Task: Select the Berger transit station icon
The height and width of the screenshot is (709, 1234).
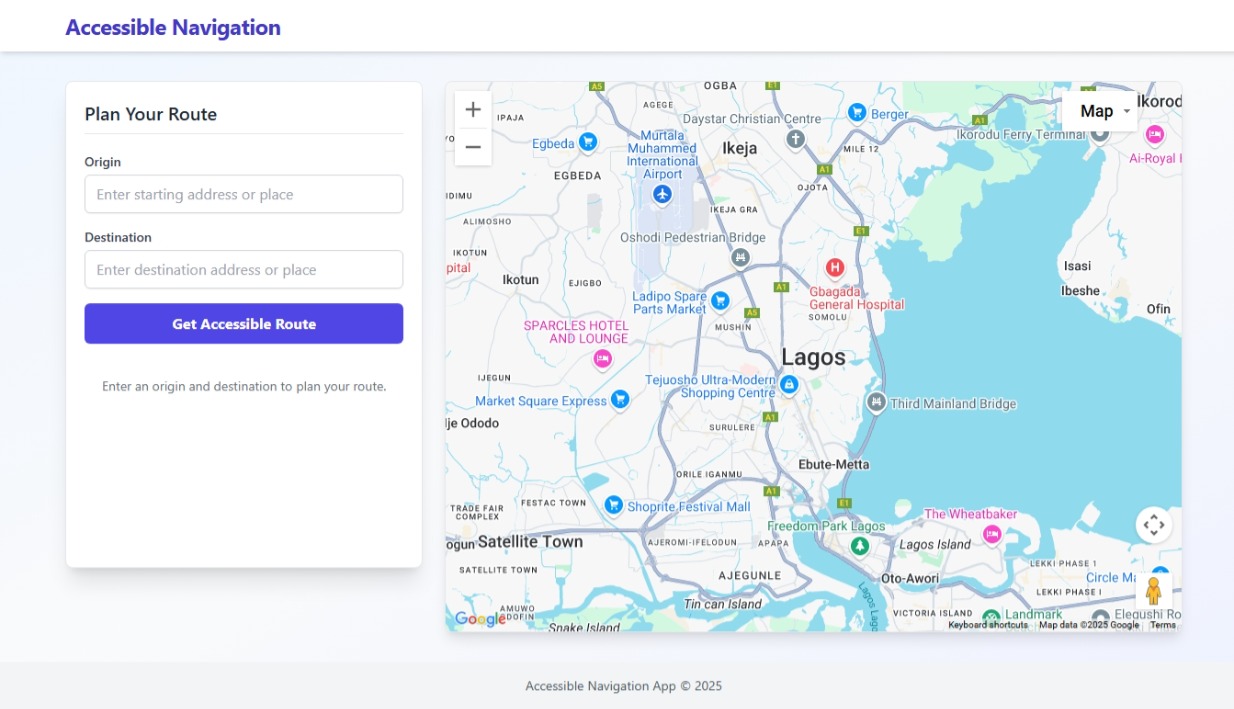Action: [x=857, y=111]
